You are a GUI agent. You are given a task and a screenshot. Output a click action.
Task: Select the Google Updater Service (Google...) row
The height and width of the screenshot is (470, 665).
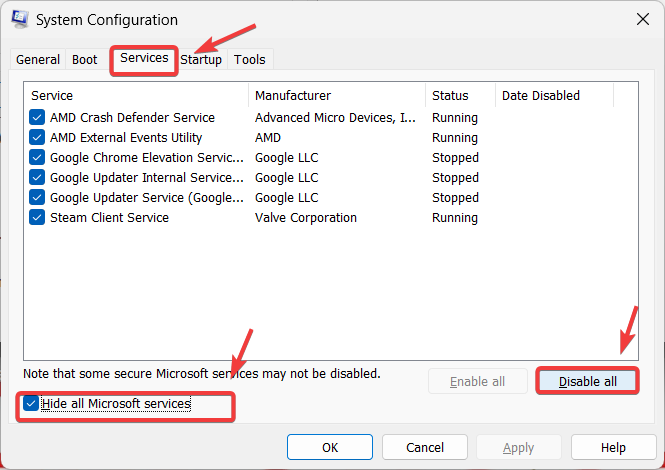pyautogui.click(x=146, y=198)
